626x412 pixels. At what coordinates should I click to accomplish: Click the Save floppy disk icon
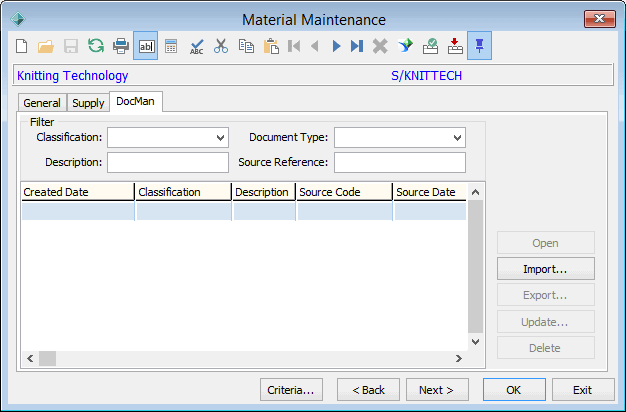71,46
